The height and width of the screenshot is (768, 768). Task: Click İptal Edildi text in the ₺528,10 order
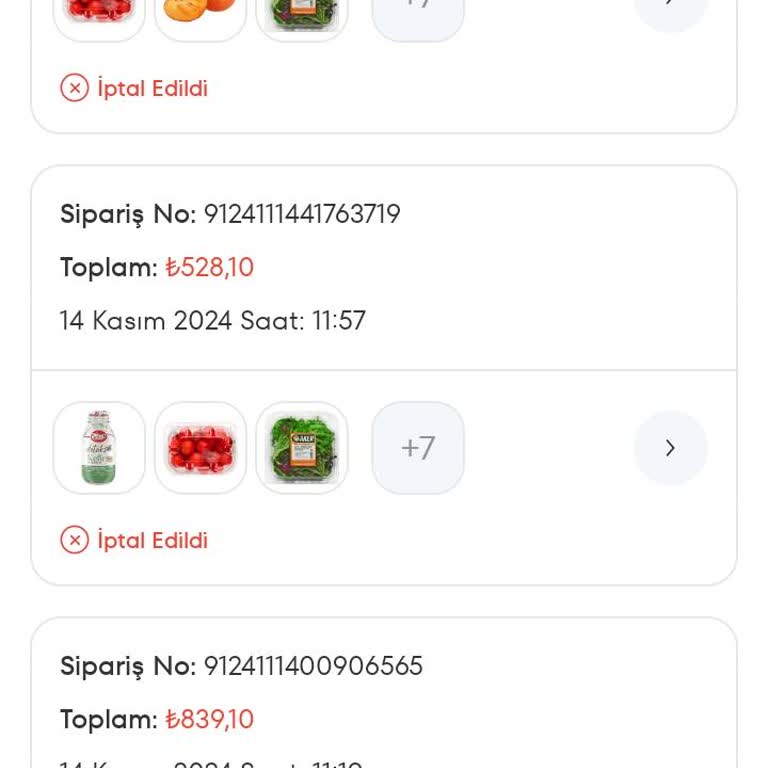pos(153,540)
